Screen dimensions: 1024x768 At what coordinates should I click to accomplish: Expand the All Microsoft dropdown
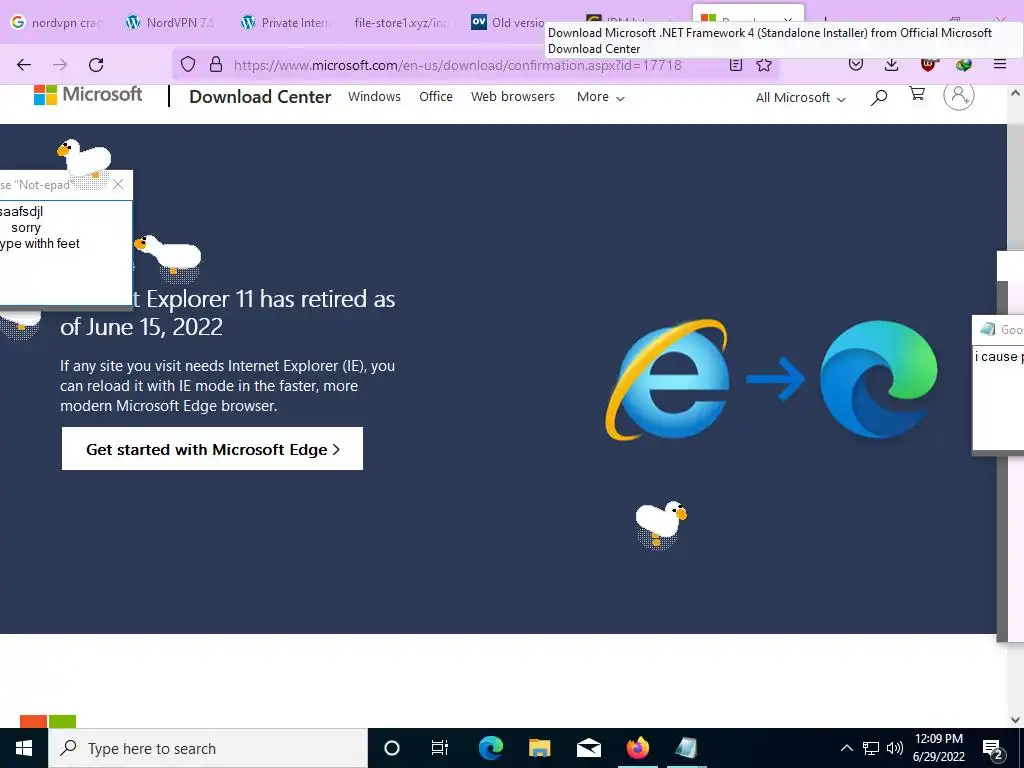[801, 97]
